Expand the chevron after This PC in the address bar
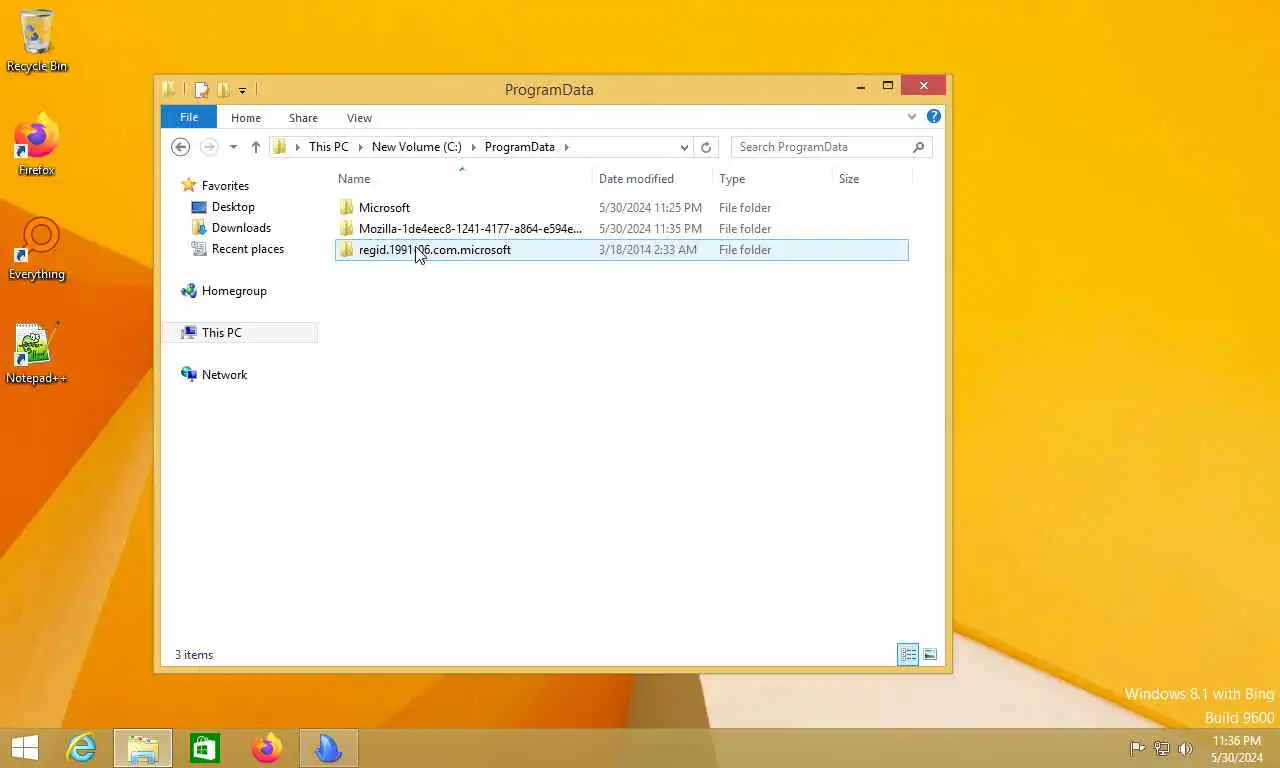The image size is (1280, 768). tap(360, 147)
